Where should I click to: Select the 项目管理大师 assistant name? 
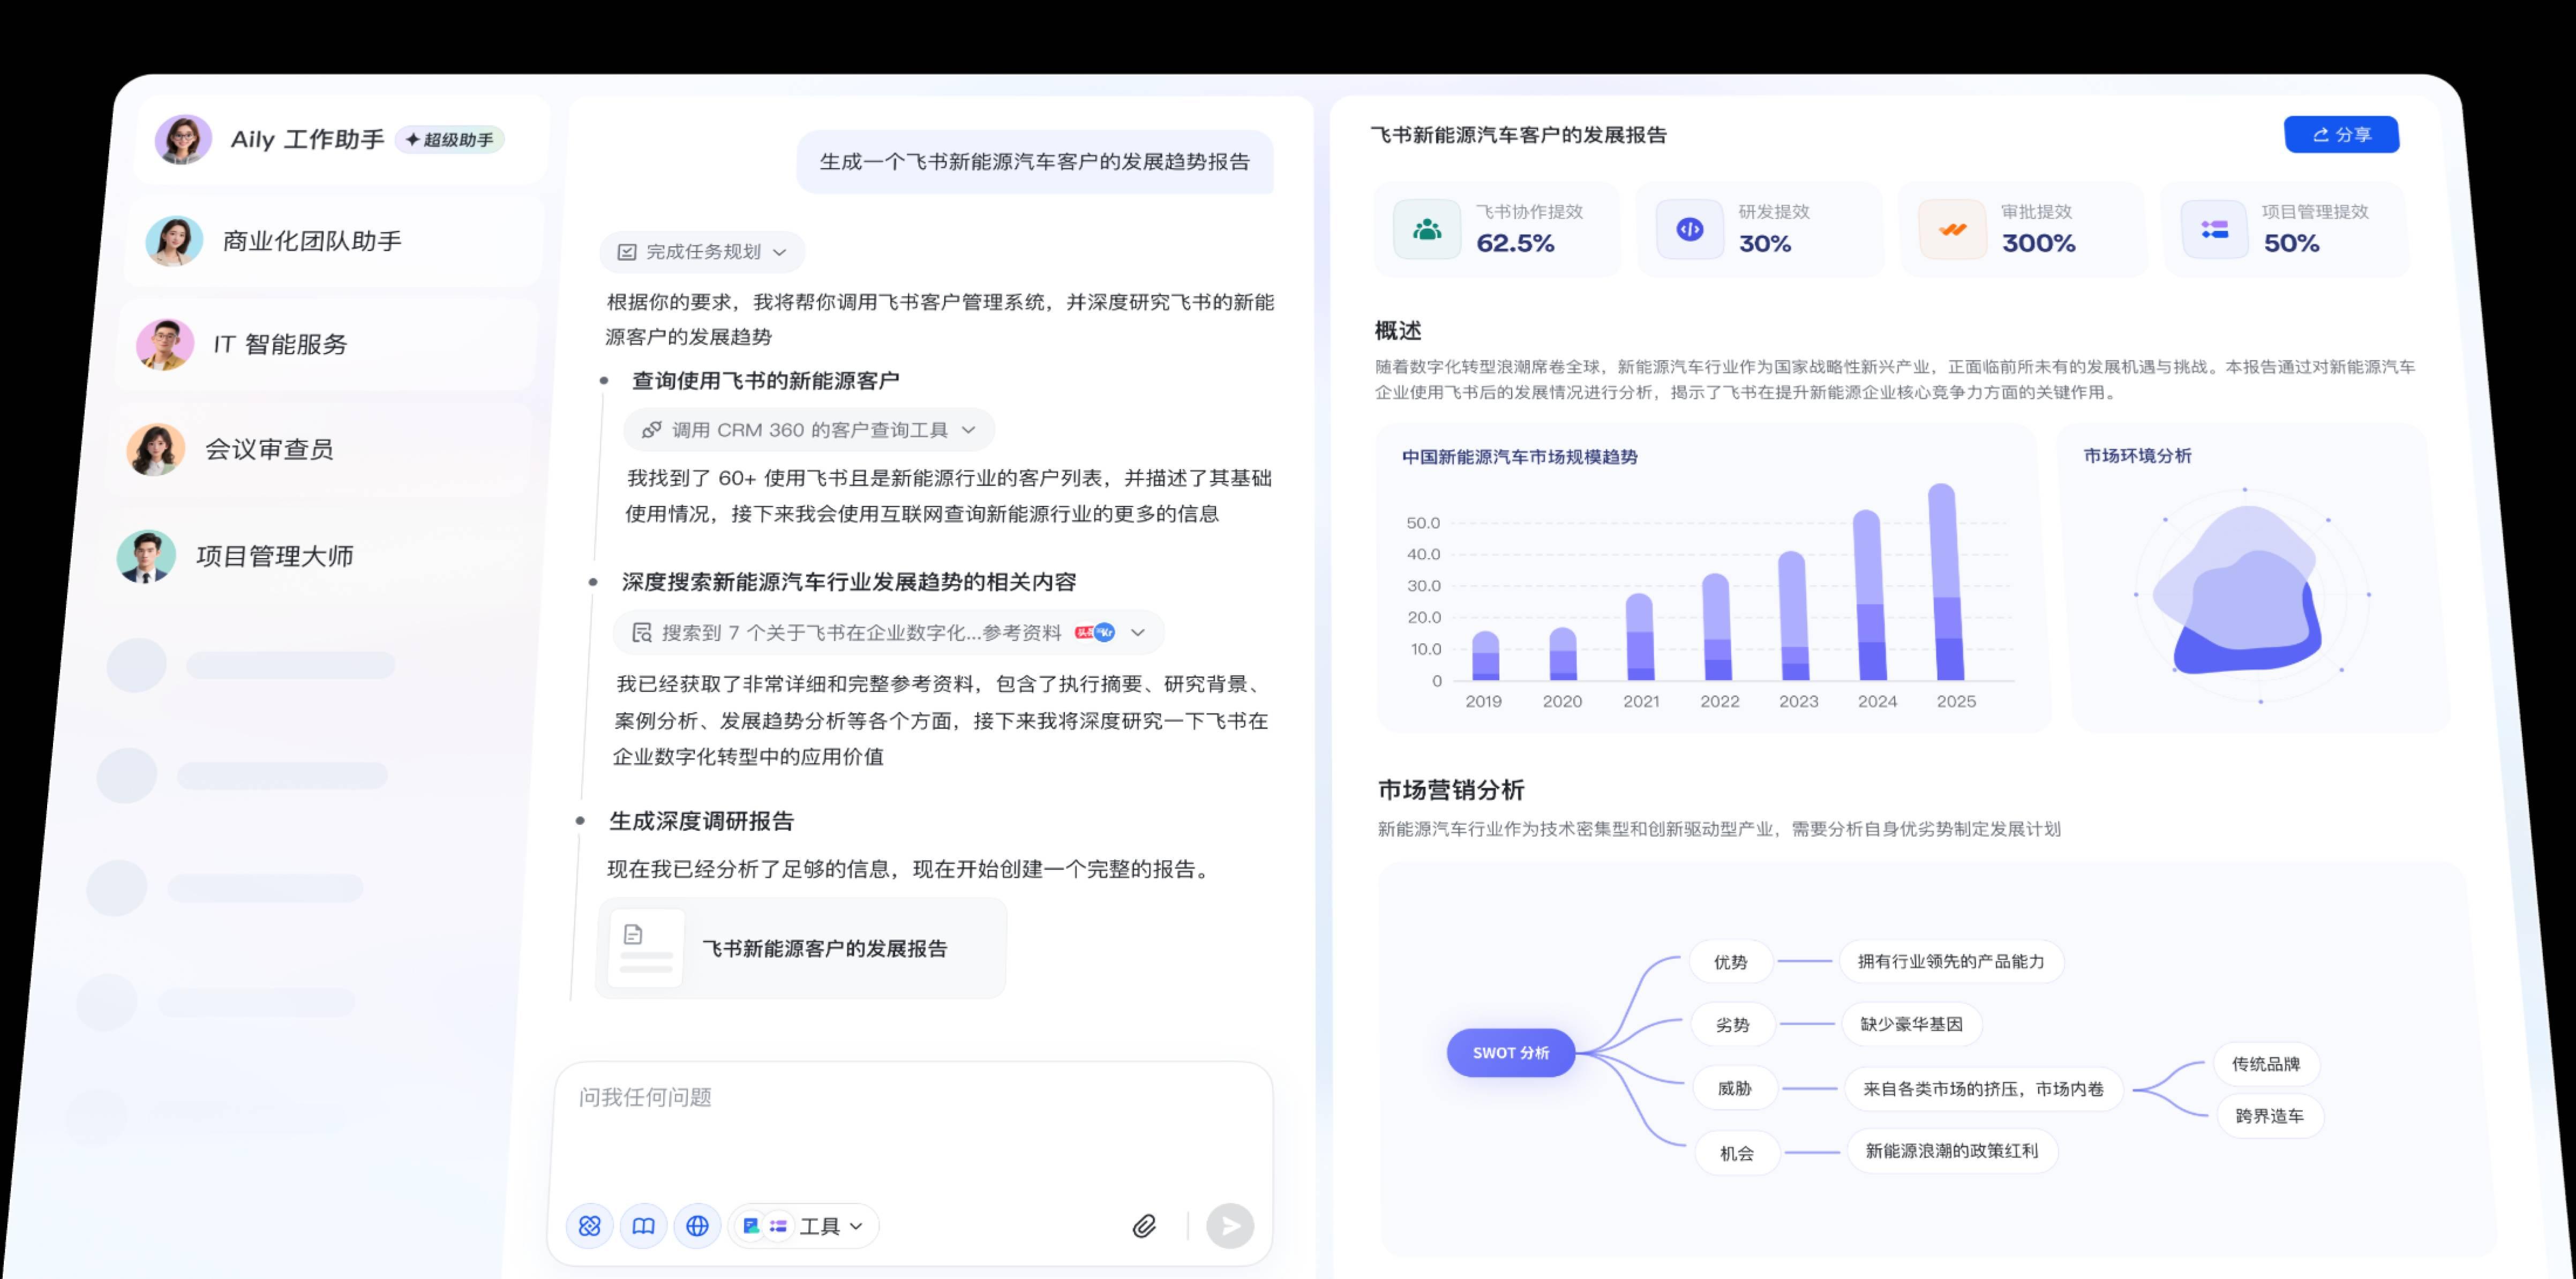[x=275, y=556]
